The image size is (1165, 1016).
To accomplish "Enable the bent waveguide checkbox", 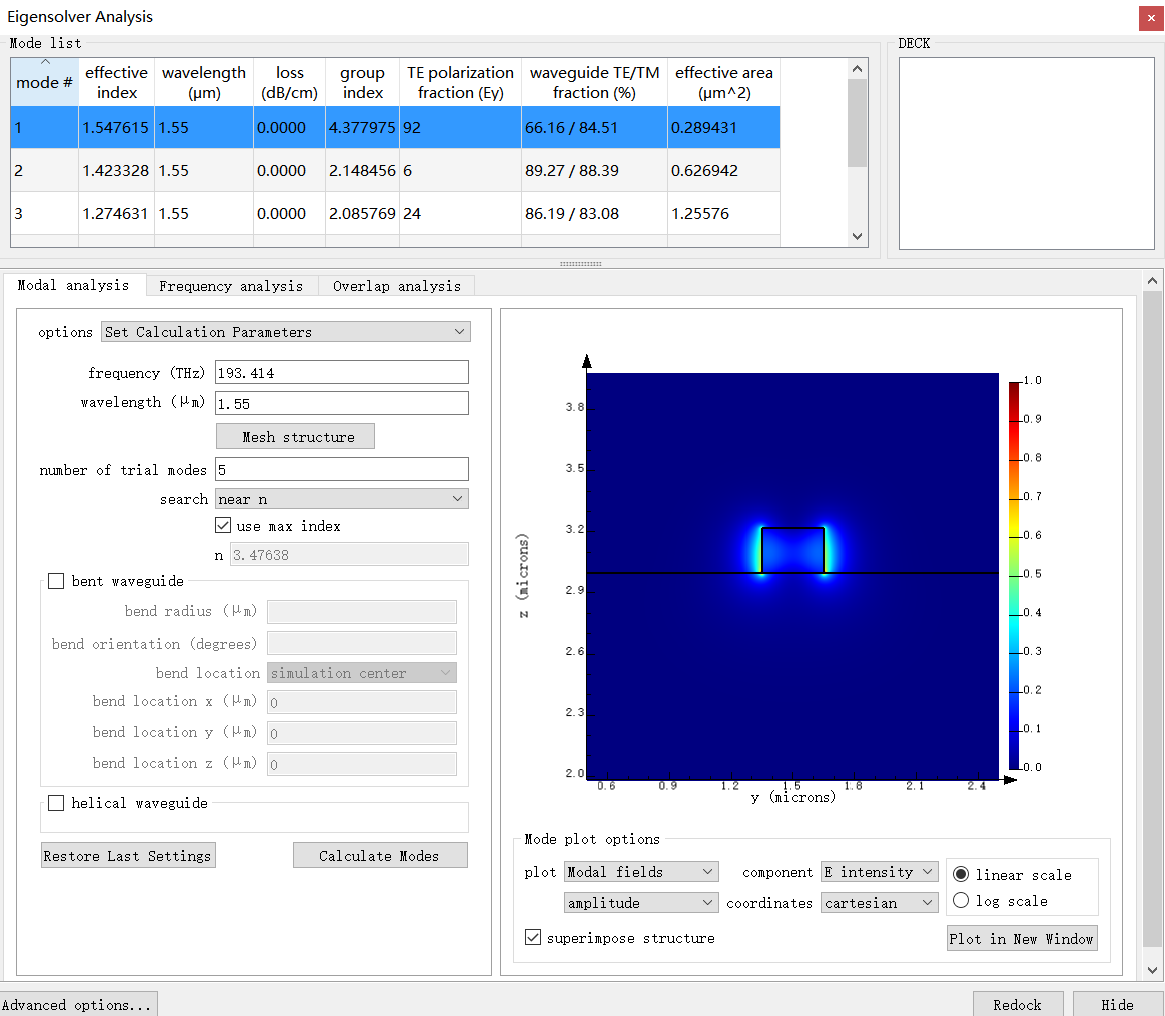I will tap(56, 581).
